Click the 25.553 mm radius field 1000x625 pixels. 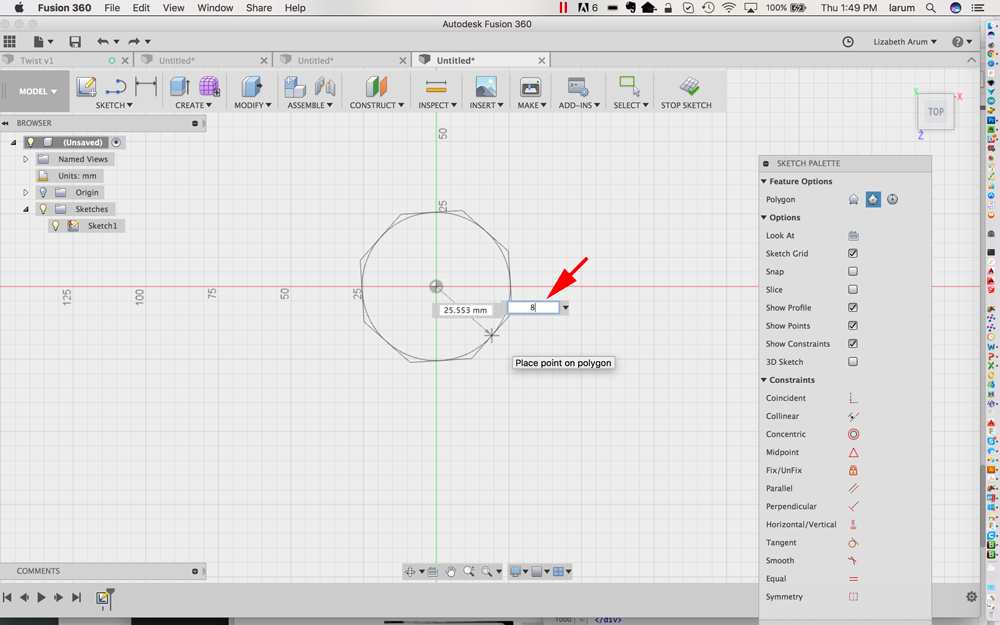[465, 310]
